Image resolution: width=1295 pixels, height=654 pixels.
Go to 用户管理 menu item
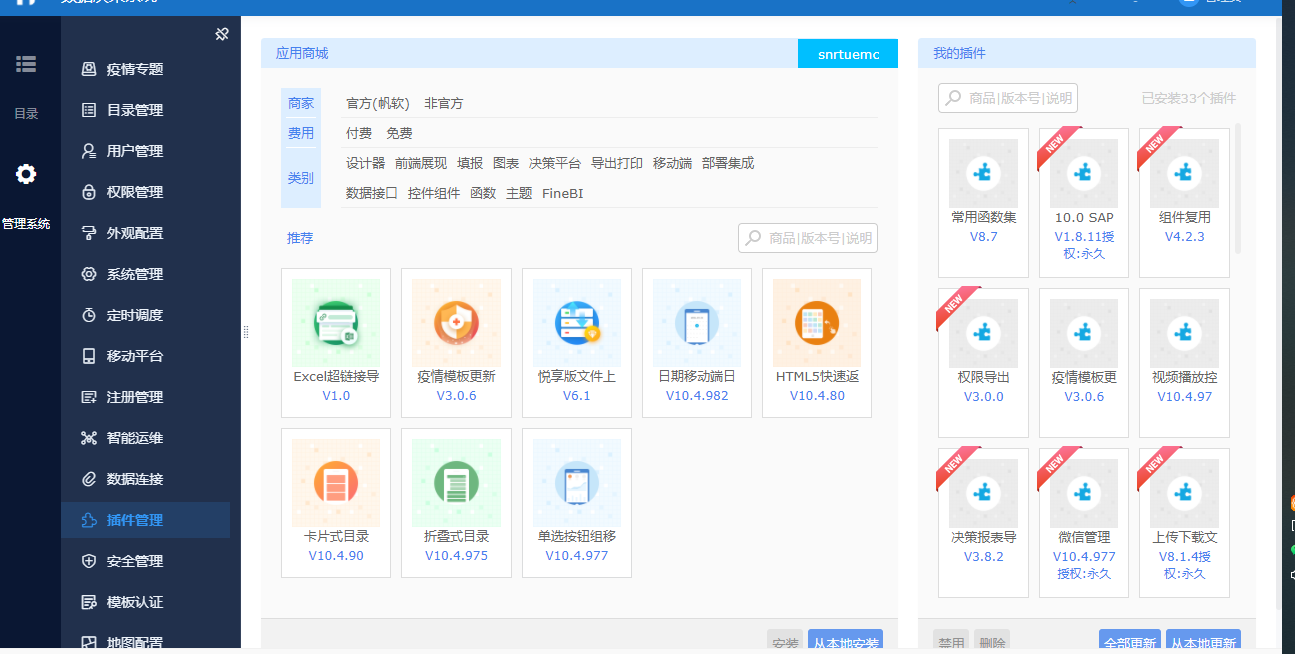coord(135,151)
